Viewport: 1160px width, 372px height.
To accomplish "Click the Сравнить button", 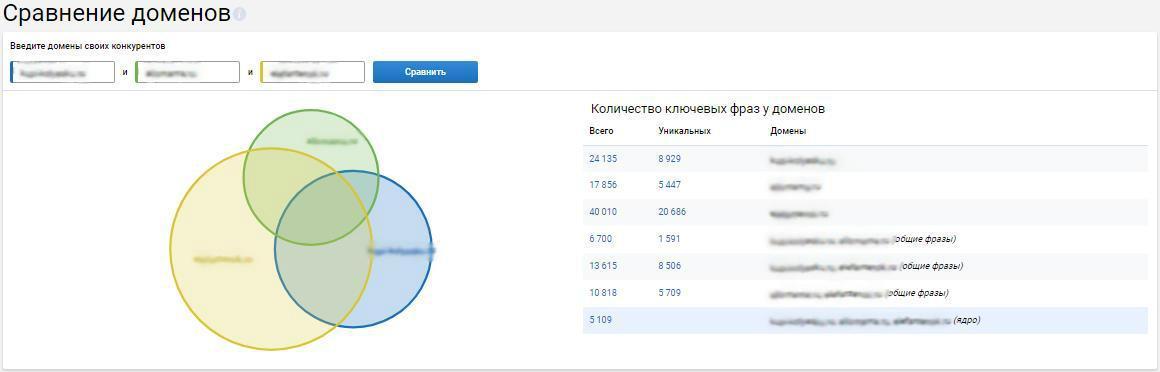I will click(425, 72).
